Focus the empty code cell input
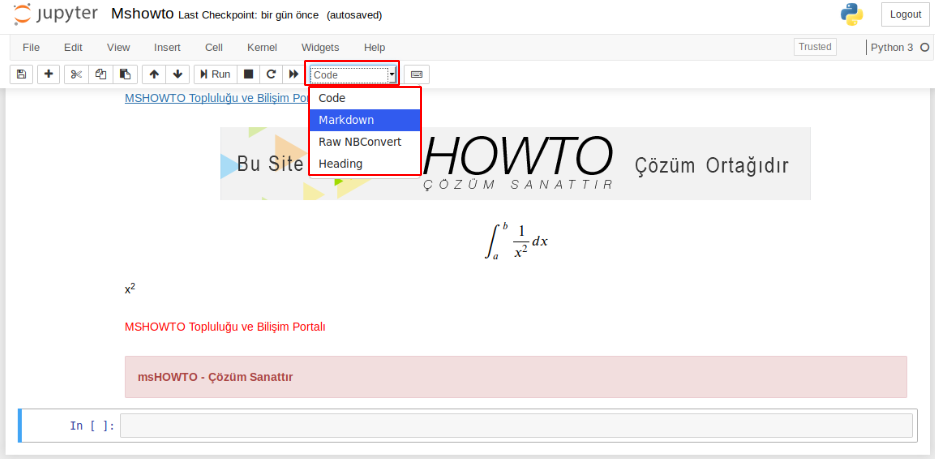The width and height of the screenshot is (935, 459). point(516,426)
